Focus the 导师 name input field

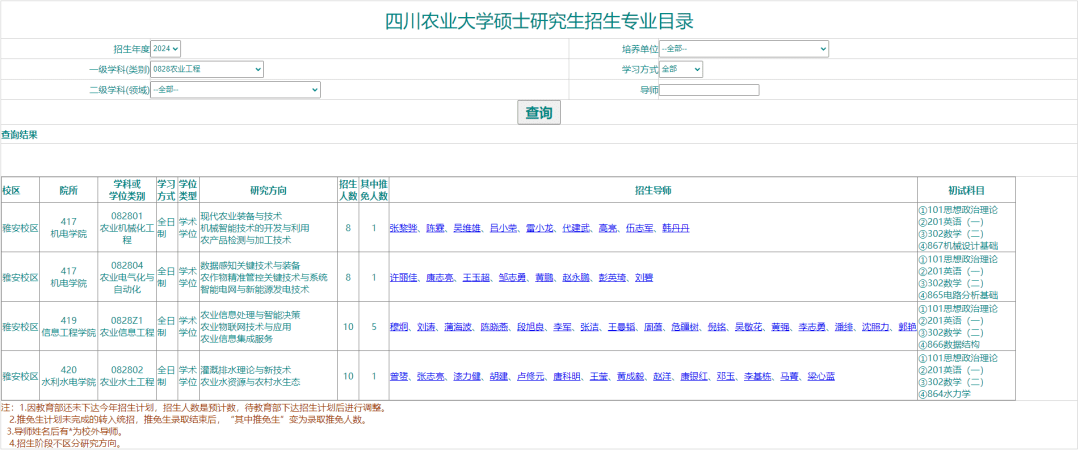click(709, 90)
